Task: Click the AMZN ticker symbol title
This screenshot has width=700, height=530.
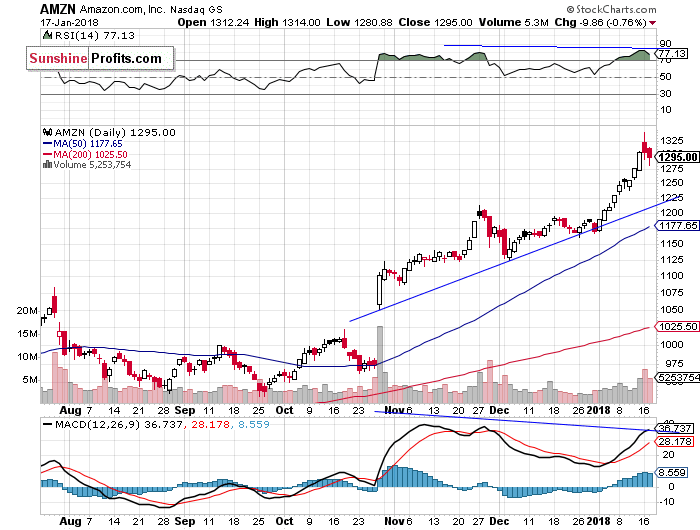Action: click(x=58, y=9)
